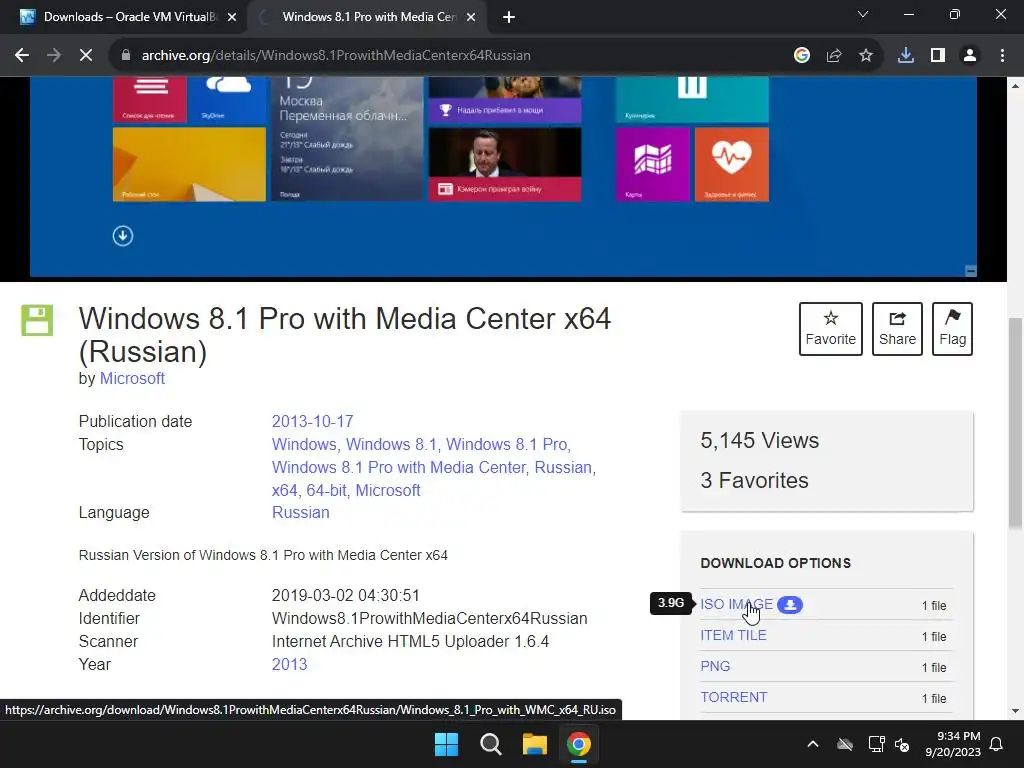Click the 3 Favorites text
This screenshot has width=1024, height=768.
(754, 481)
